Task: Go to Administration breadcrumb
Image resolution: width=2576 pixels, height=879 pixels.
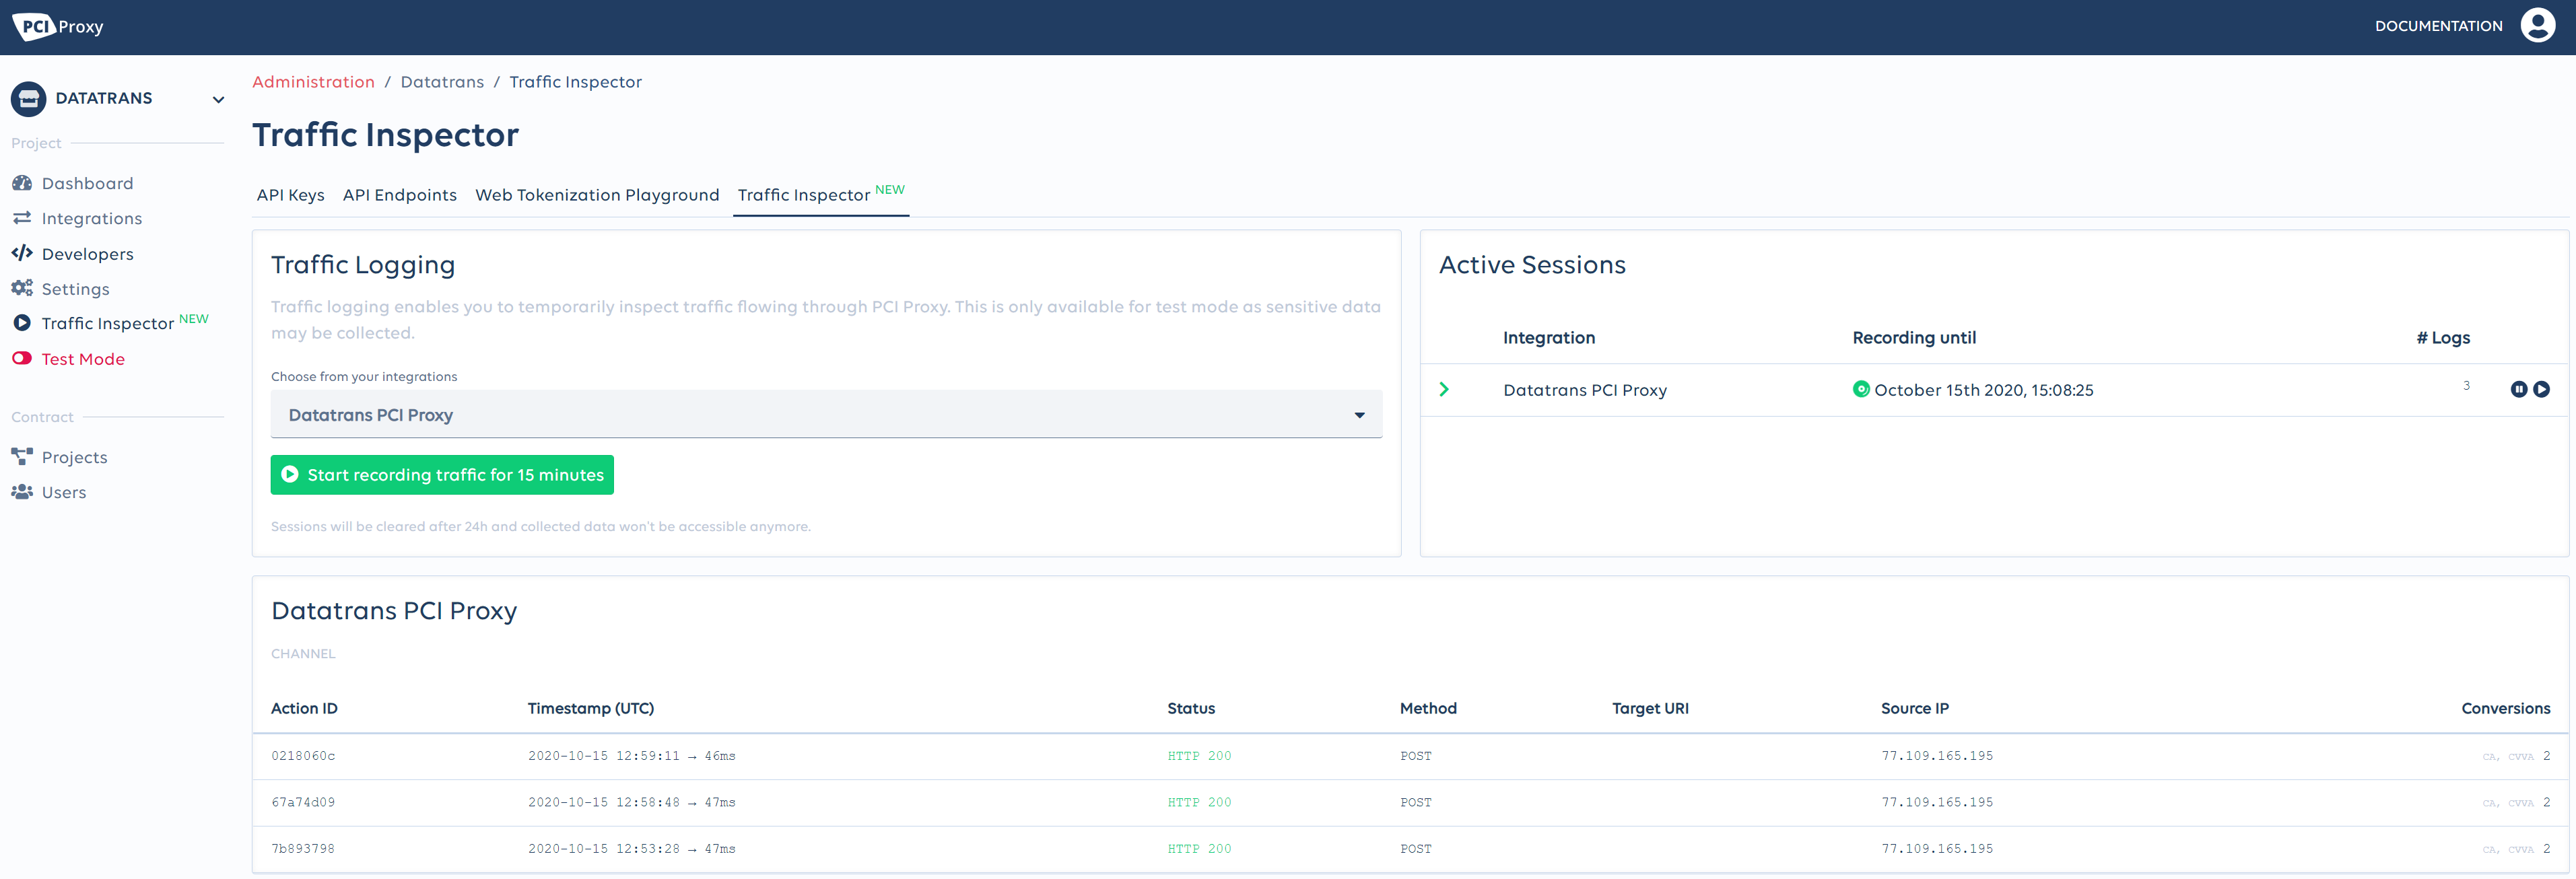Action: click(313, 82)
